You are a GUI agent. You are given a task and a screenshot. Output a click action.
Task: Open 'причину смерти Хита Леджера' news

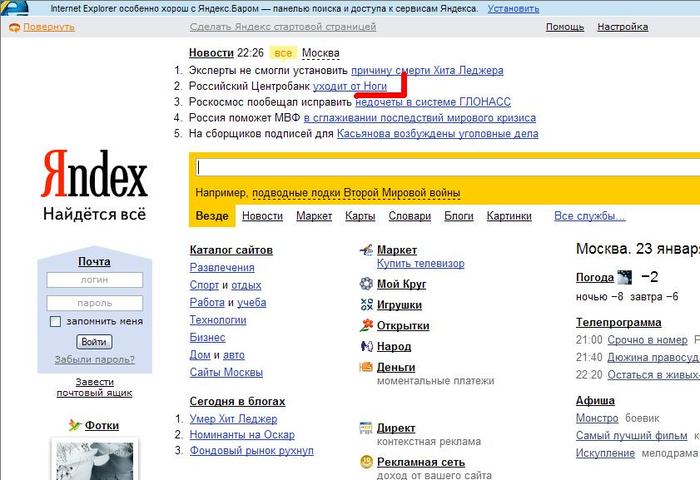point(427,71)
